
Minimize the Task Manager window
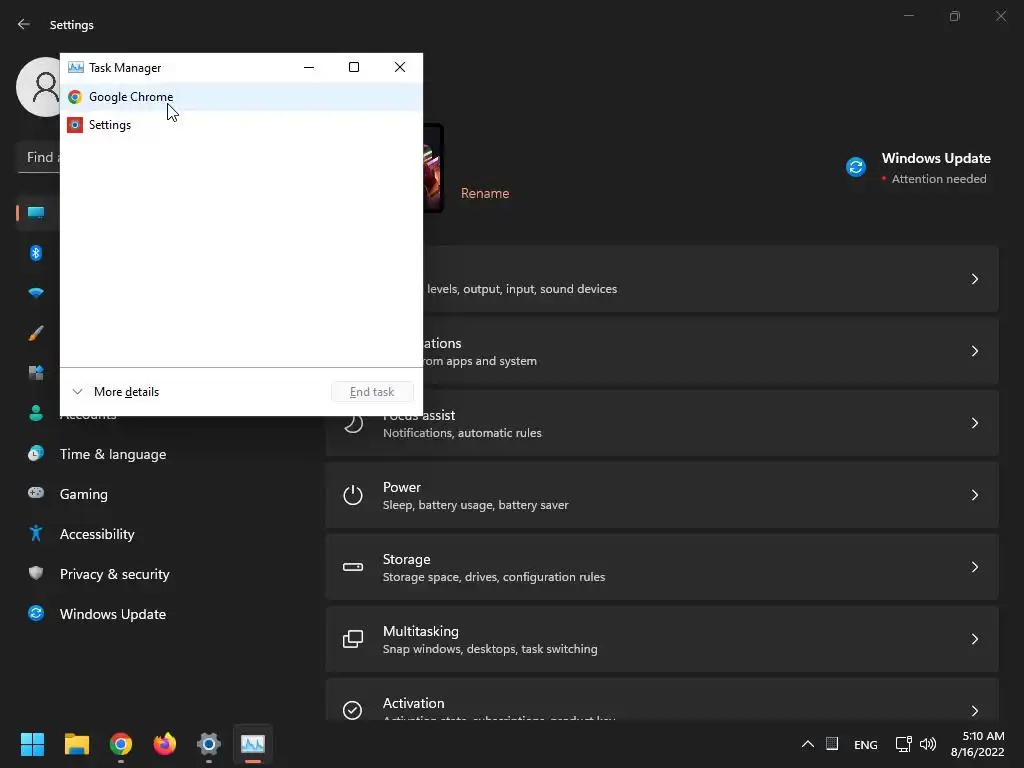309,67
